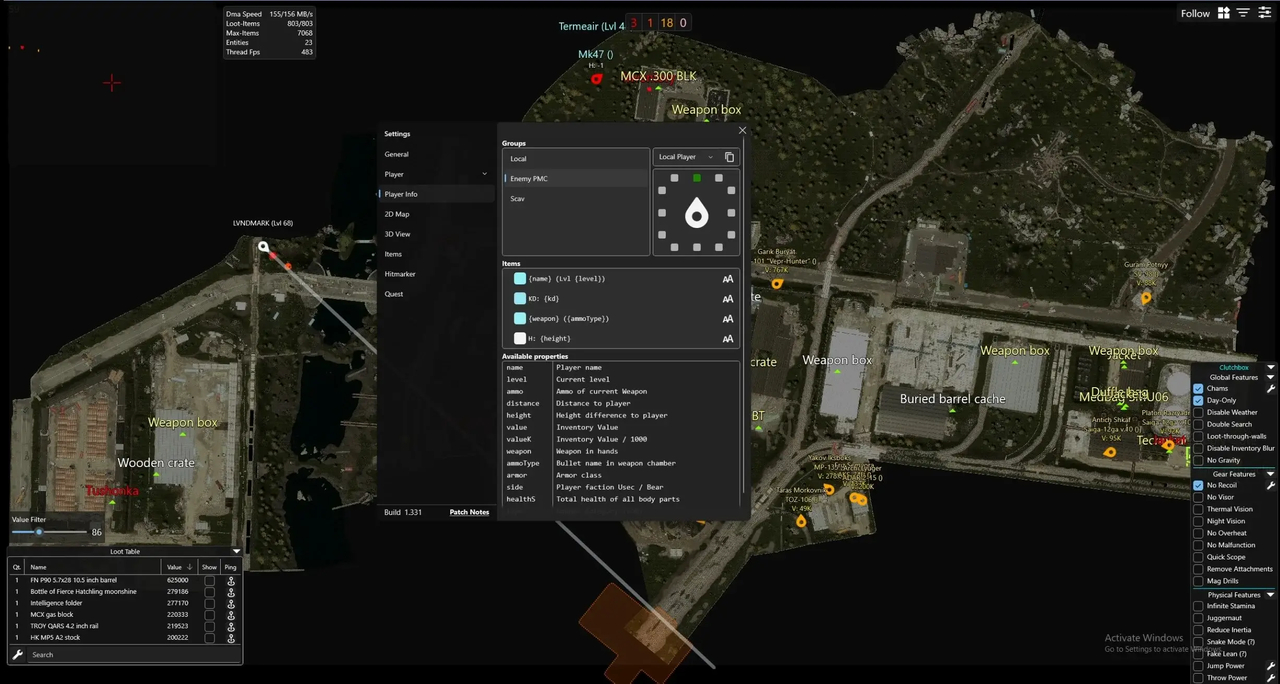
Task: Click the copy layout icon beside Local Player
Action: coord(729,157)
